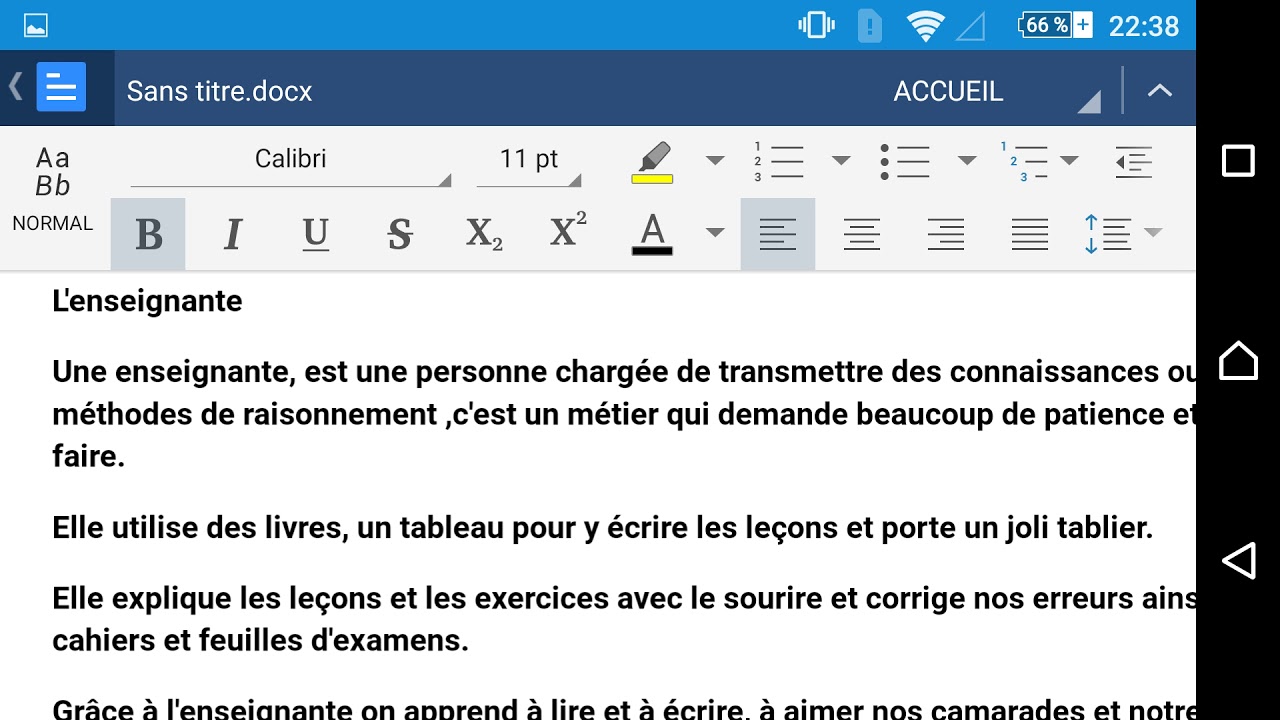Open the blue document app icon
The height and width of the screenshot is (720, 1280).
point(61,88)
